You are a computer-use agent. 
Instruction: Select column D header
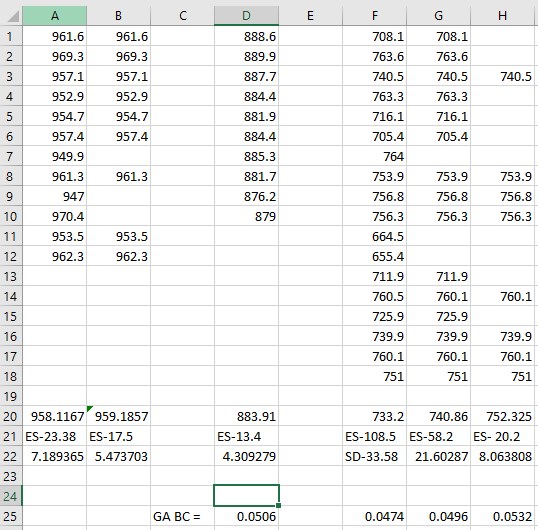246,15
